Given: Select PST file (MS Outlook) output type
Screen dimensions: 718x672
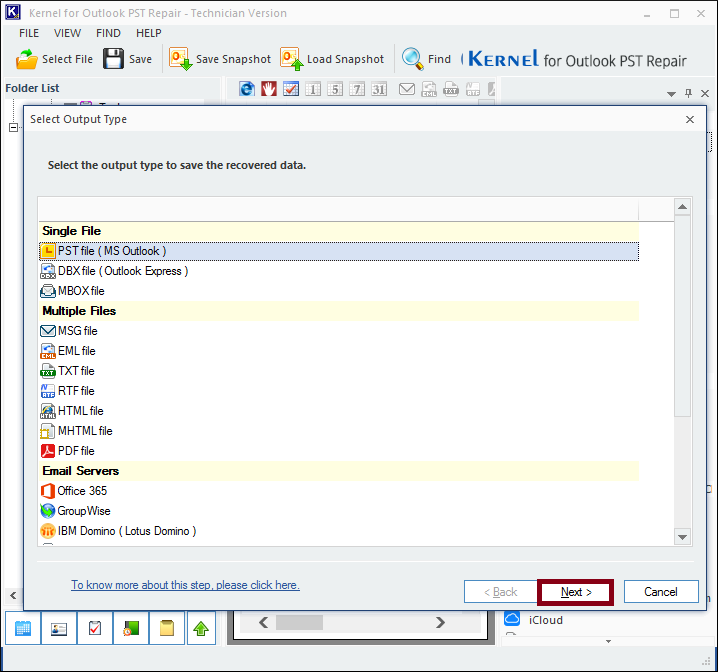Looking at the screenshot, I should tap(111, 251).
